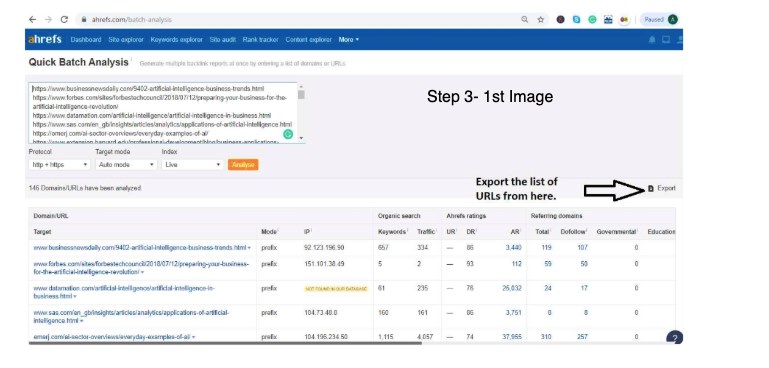769x368 pixels.
Task: Click the address bar URL ahrefs.com/batch-analysis
Action: tap(131, 20)
